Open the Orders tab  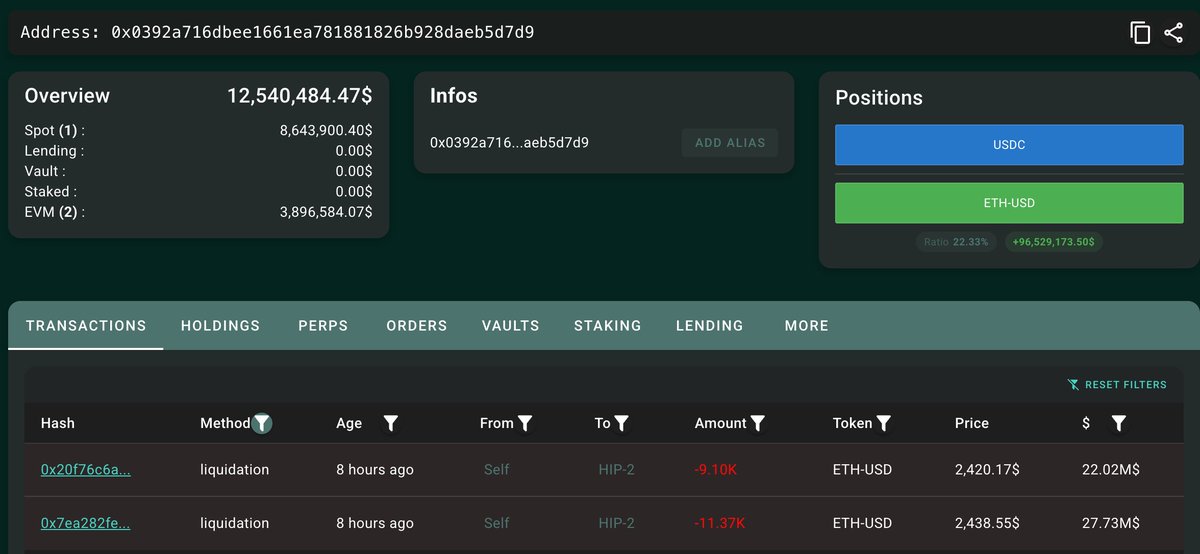416,325
